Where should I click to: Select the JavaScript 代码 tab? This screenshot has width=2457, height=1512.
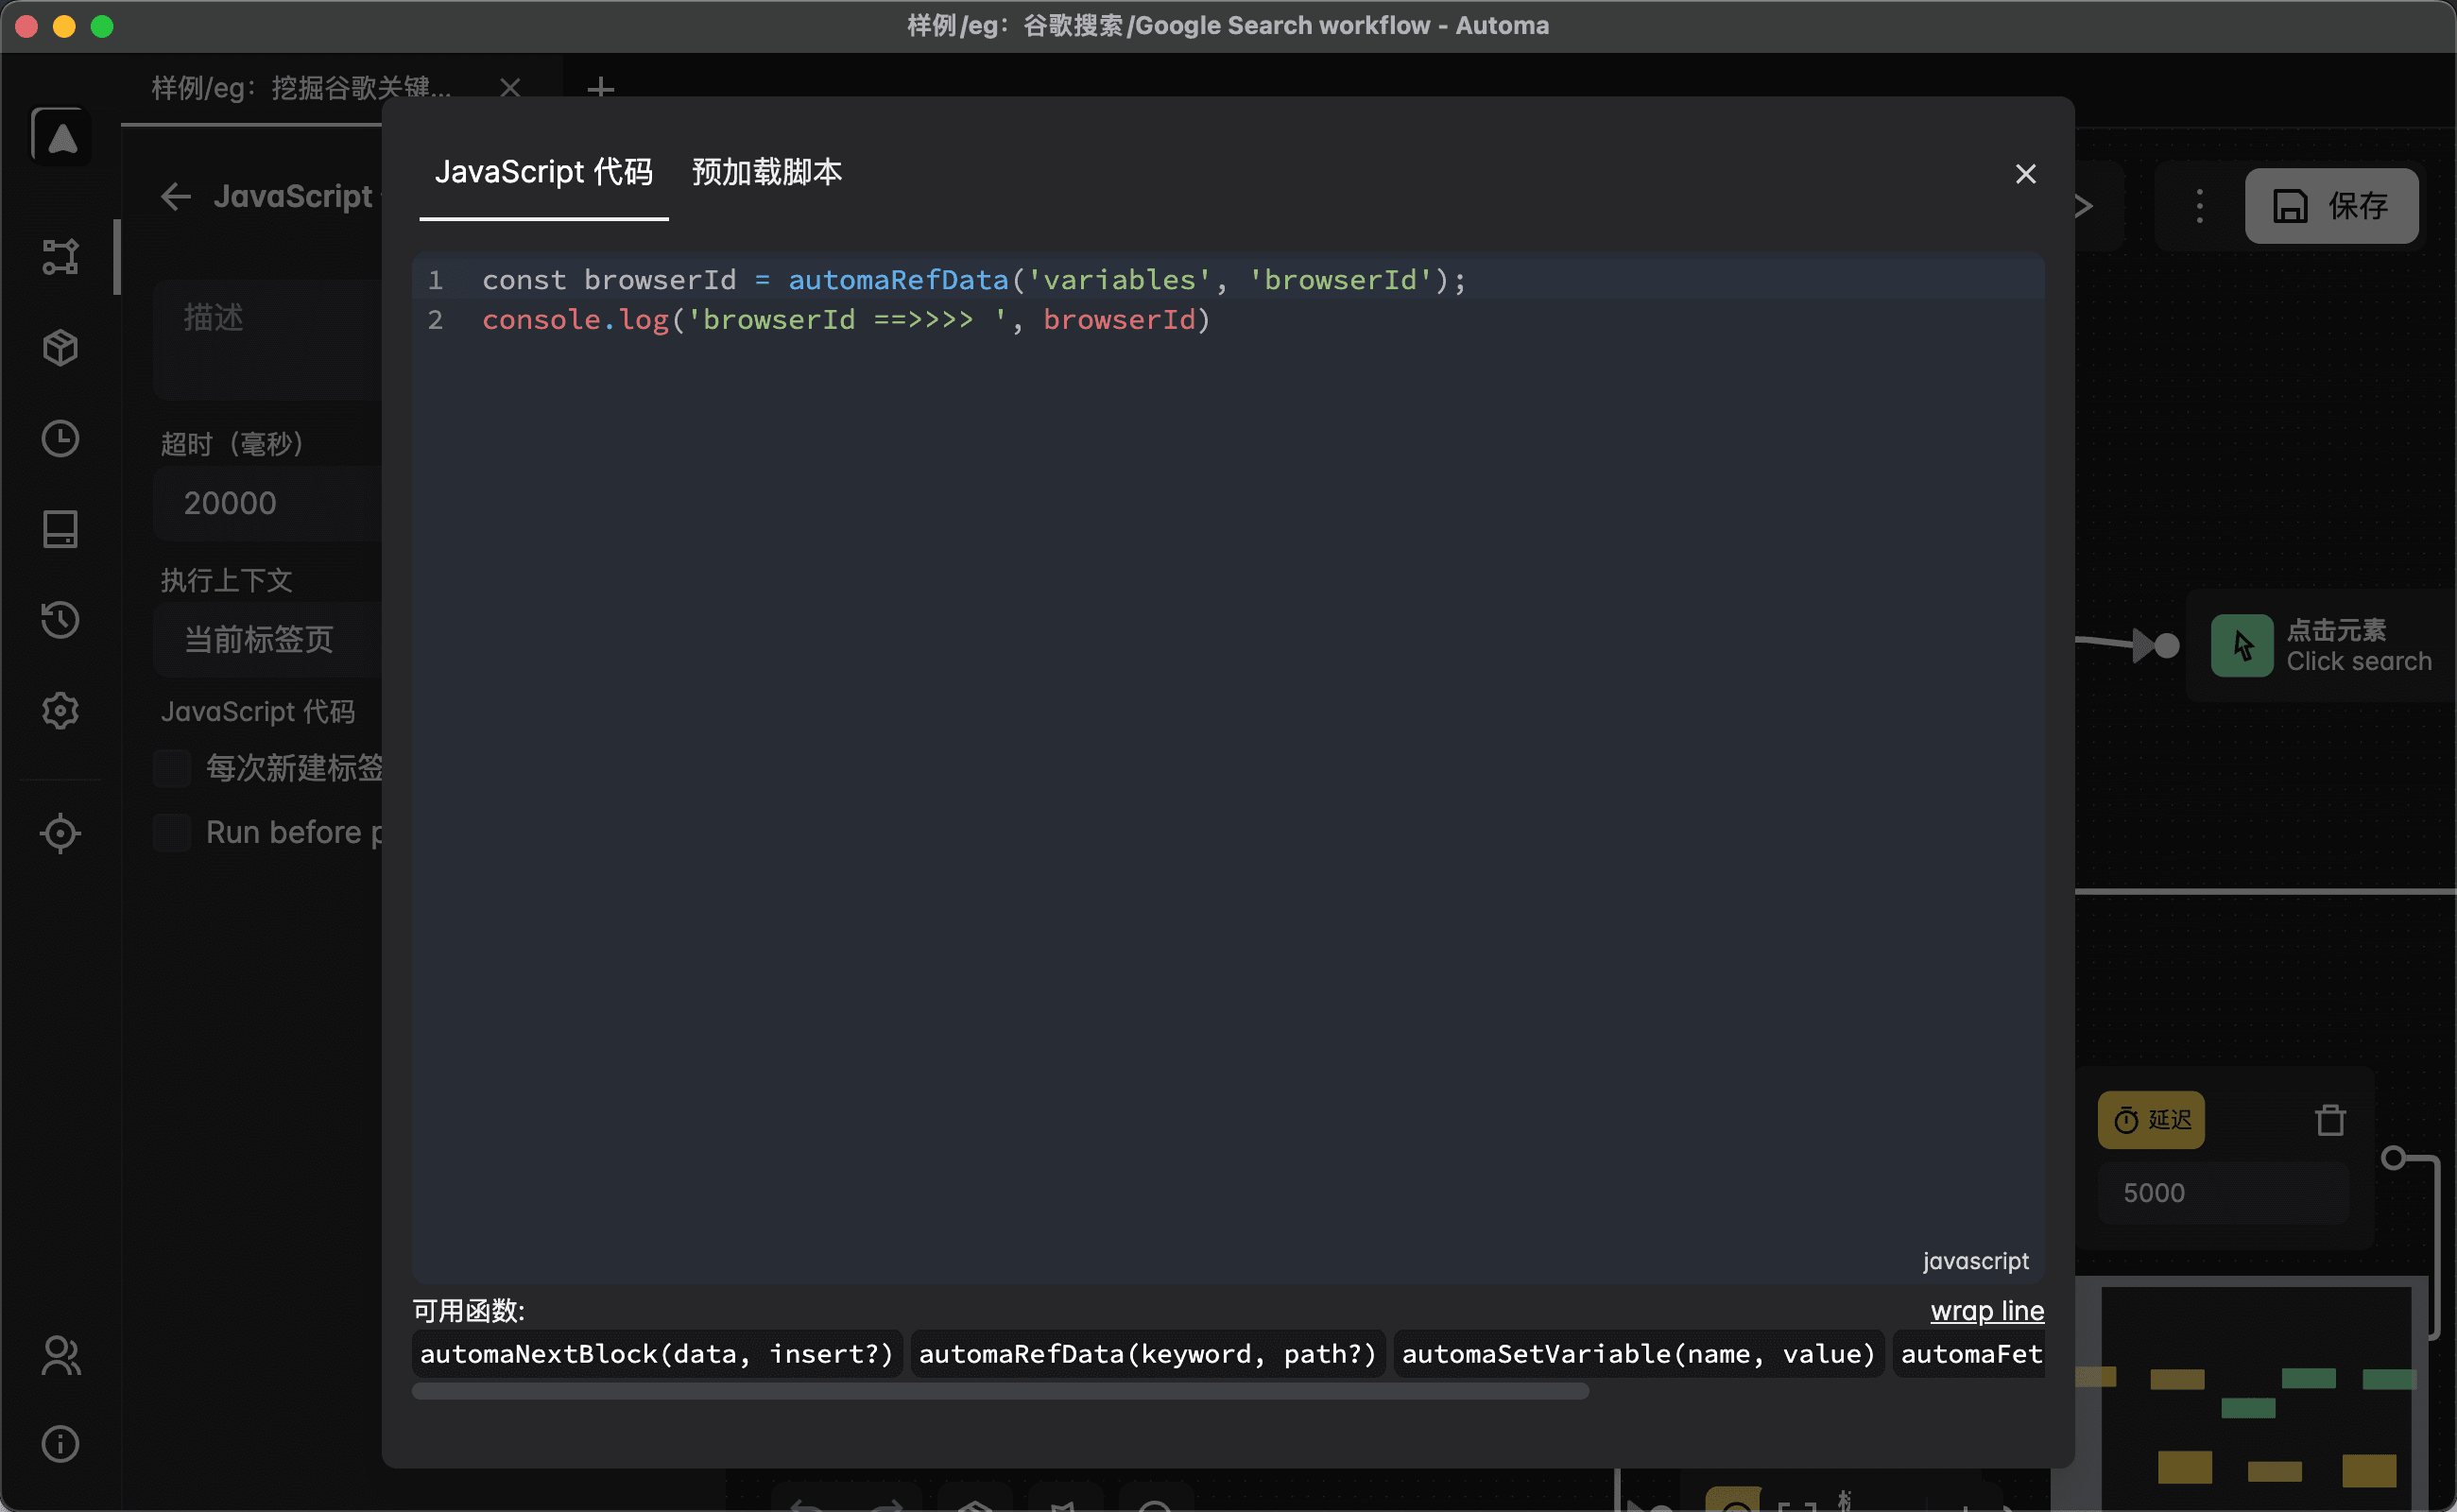point(543,172)
